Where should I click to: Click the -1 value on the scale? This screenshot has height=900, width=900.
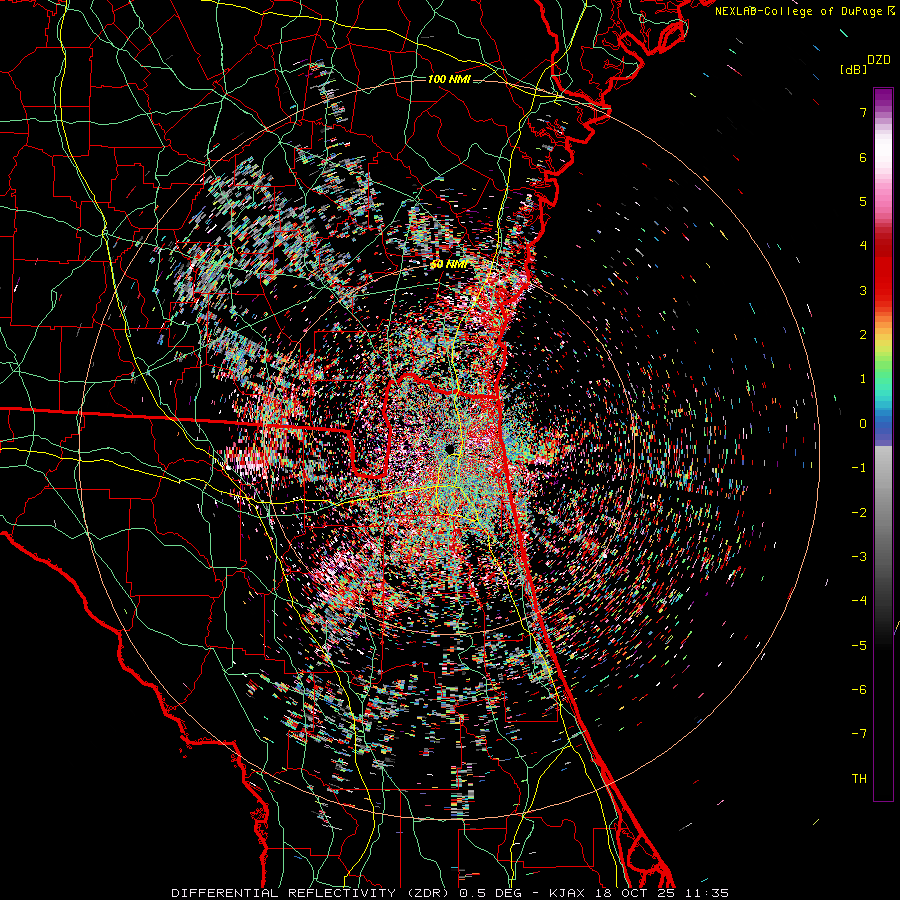(x=859, y=468)
